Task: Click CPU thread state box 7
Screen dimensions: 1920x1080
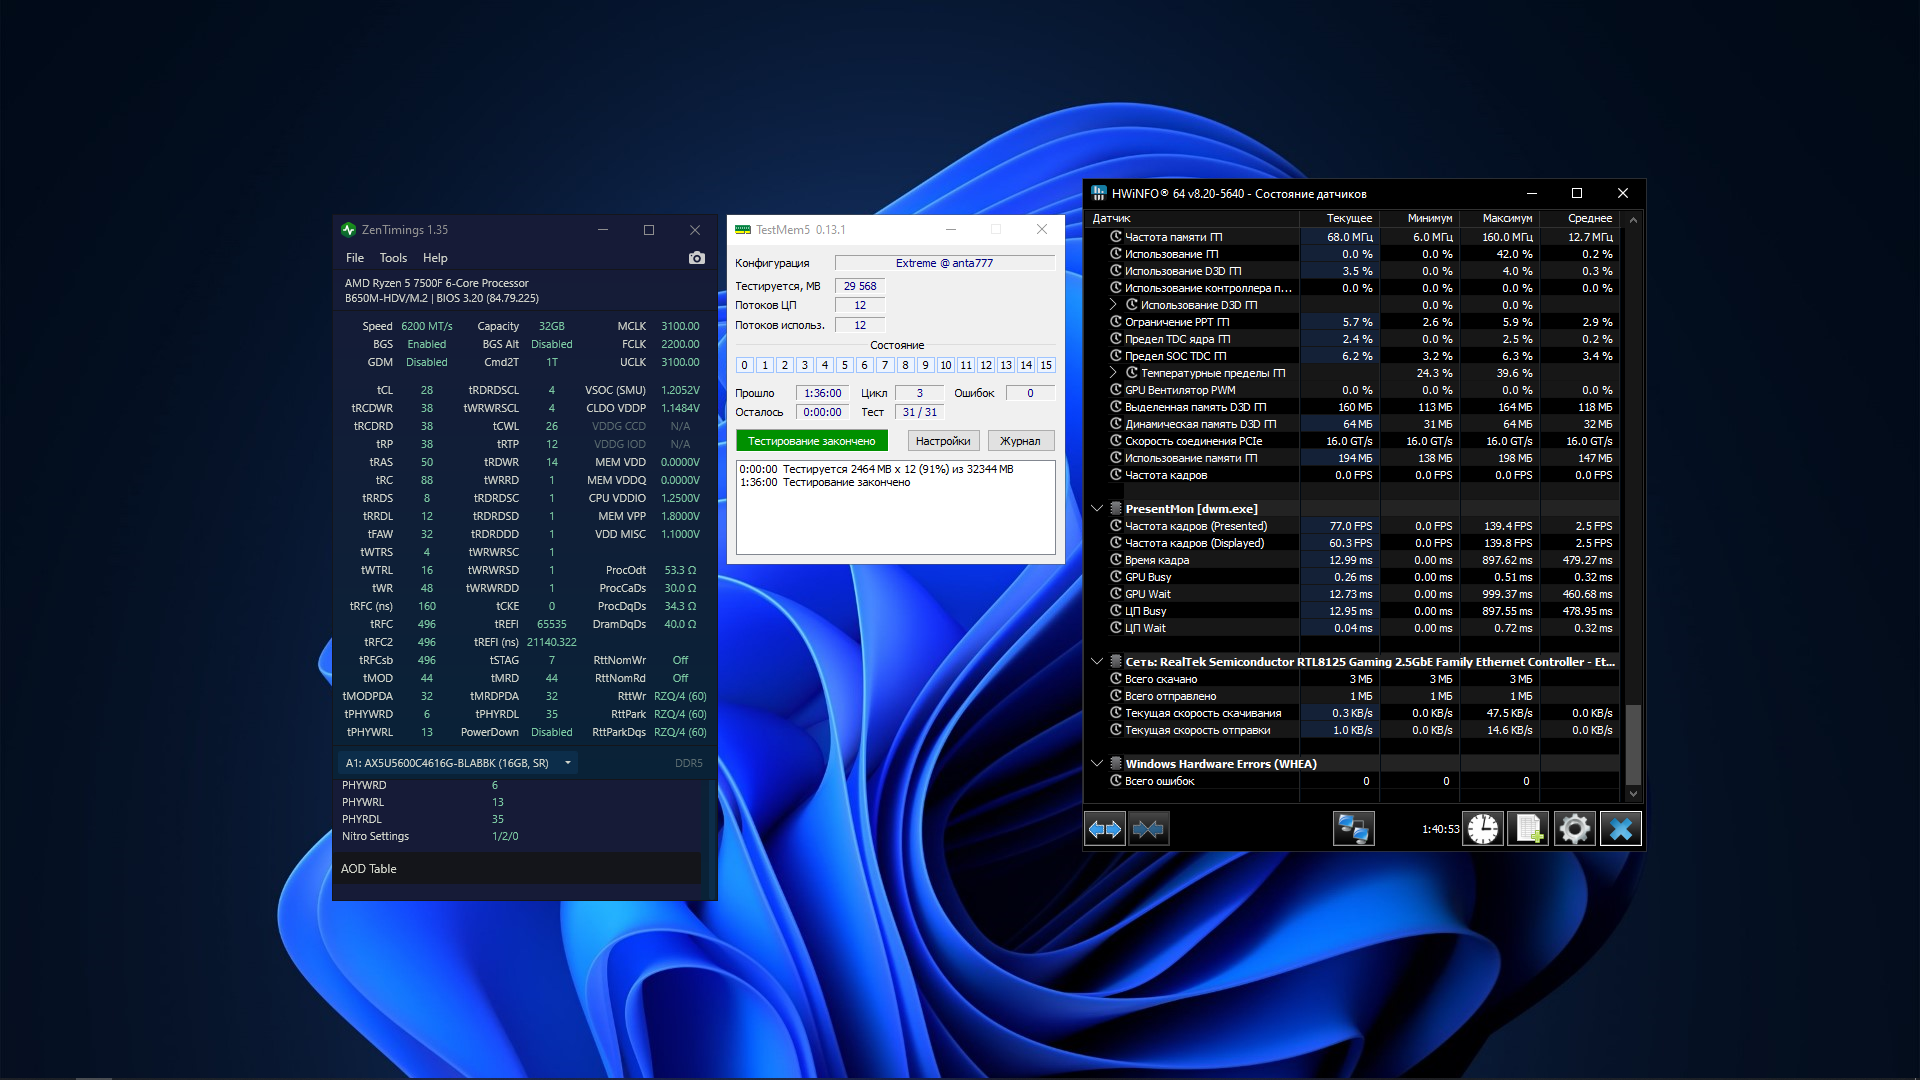Action: tap(885, 365)
